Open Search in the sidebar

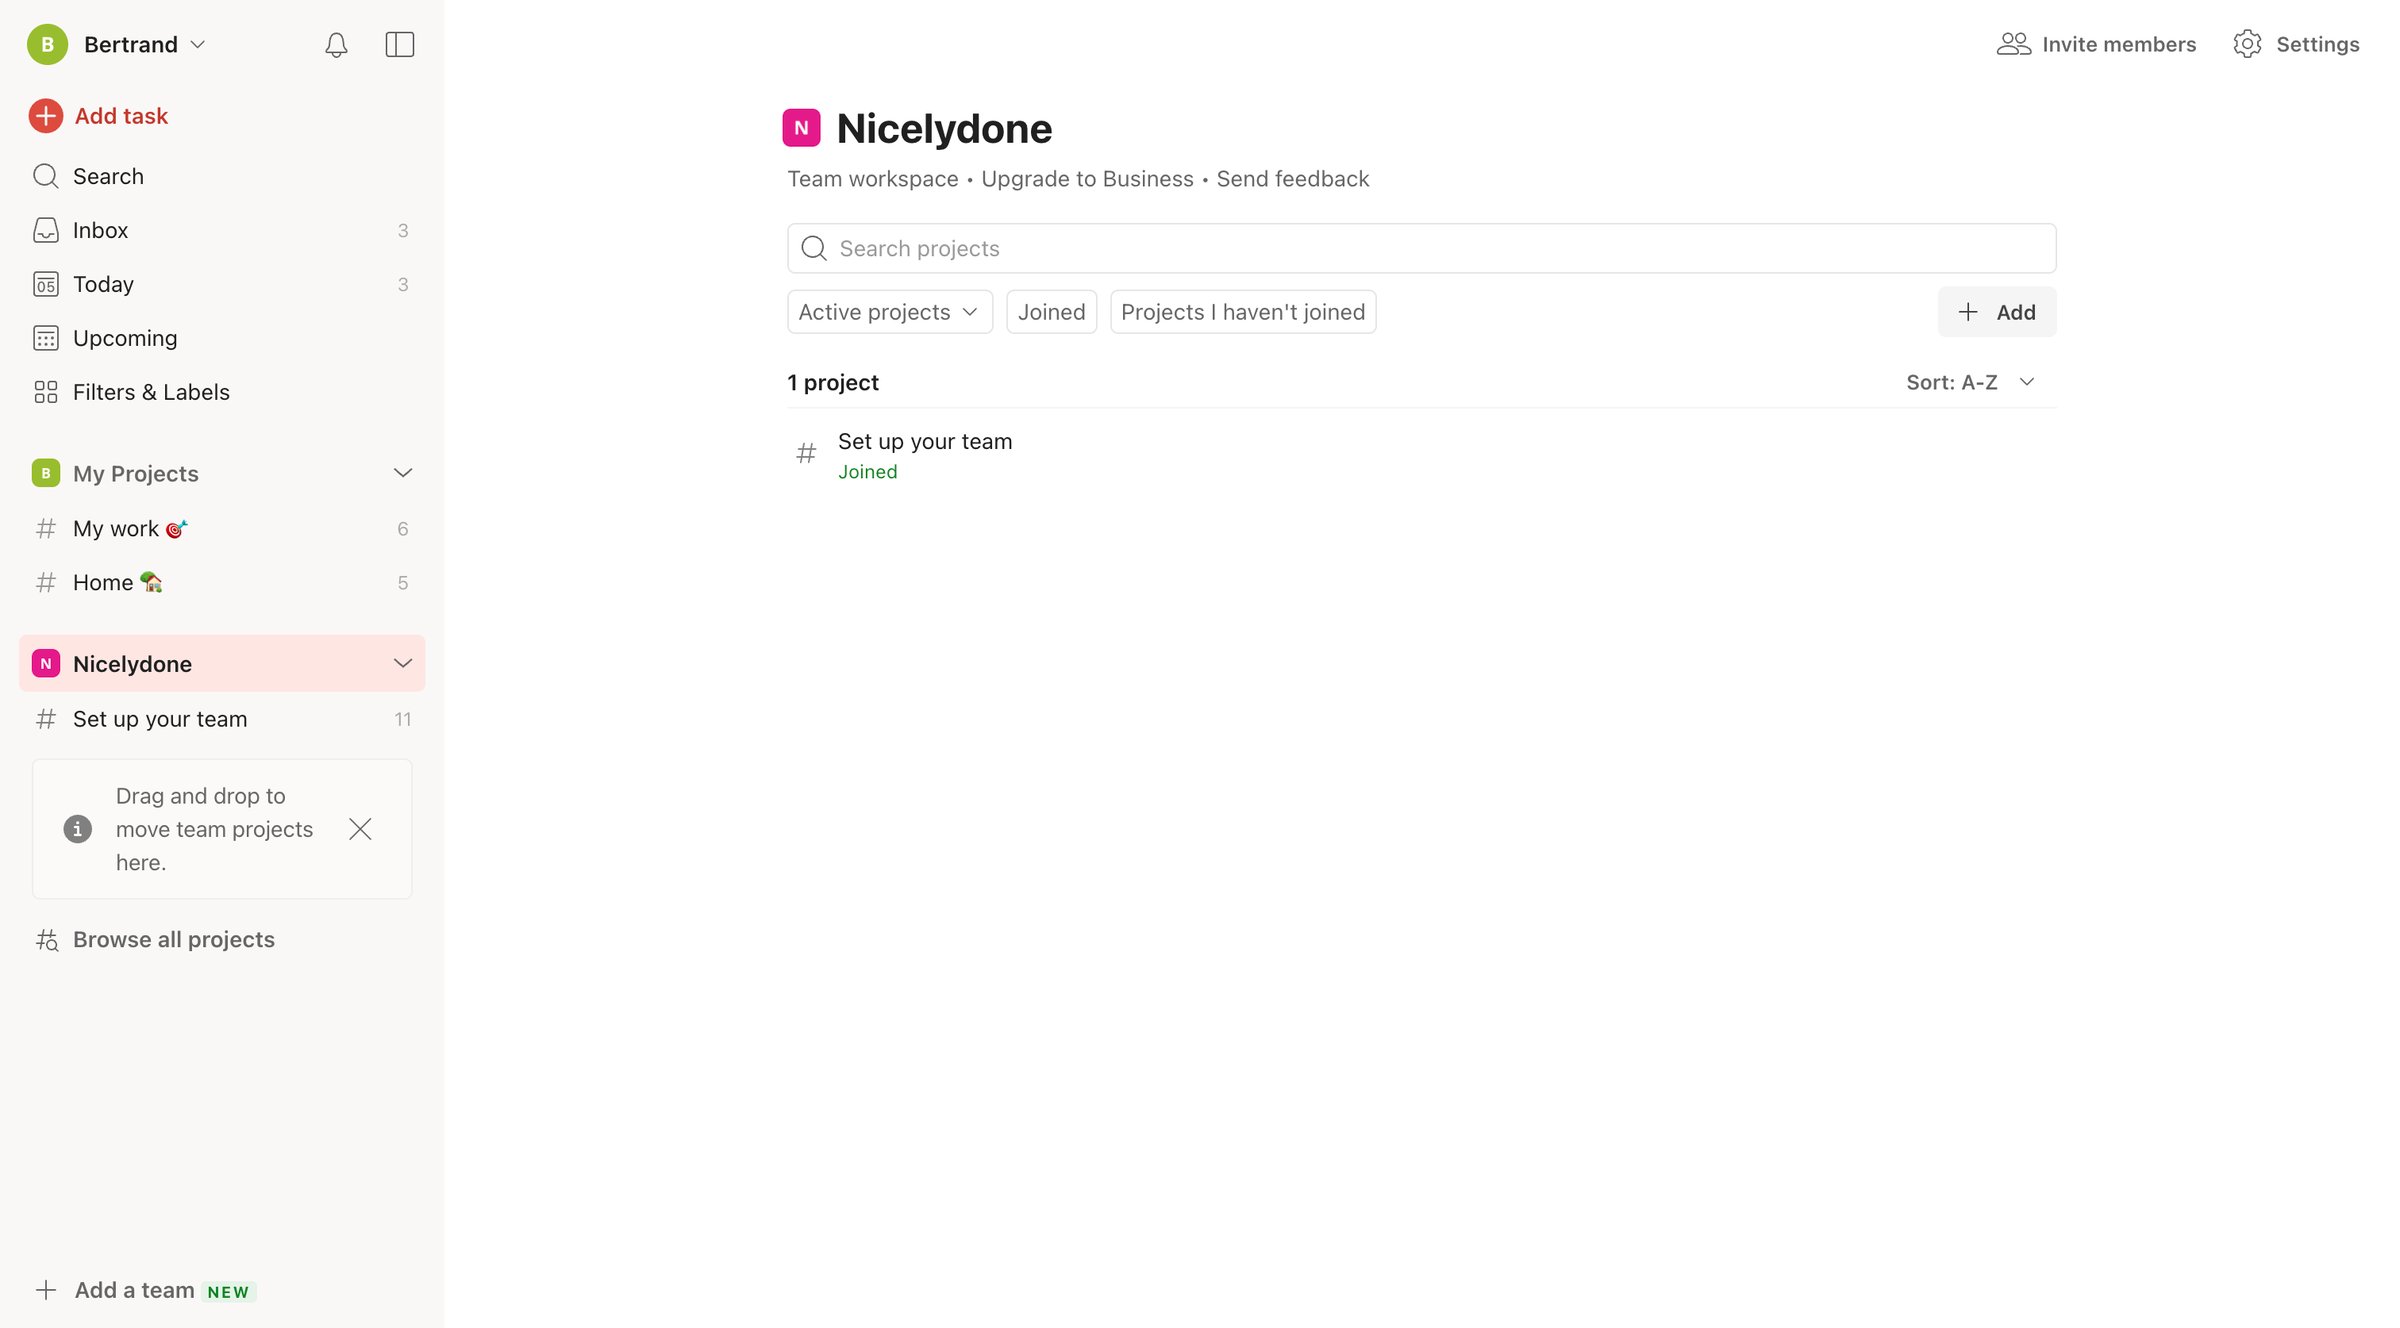222,176
